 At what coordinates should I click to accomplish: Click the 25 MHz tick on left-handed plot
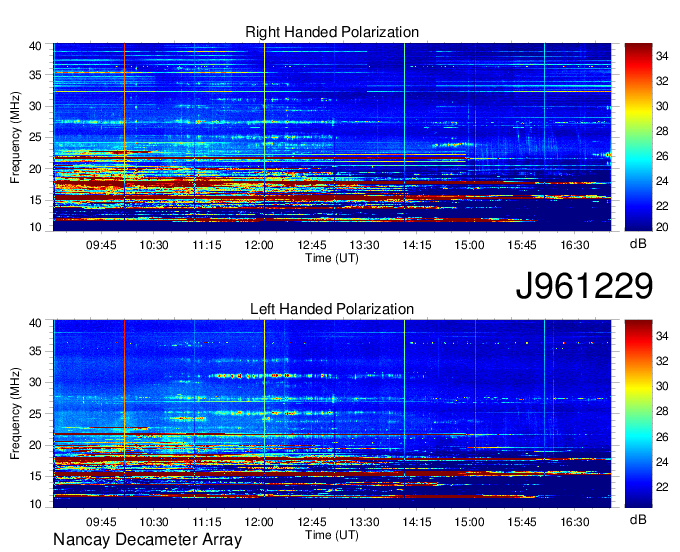pyautogui.click(x=35, y=414)
